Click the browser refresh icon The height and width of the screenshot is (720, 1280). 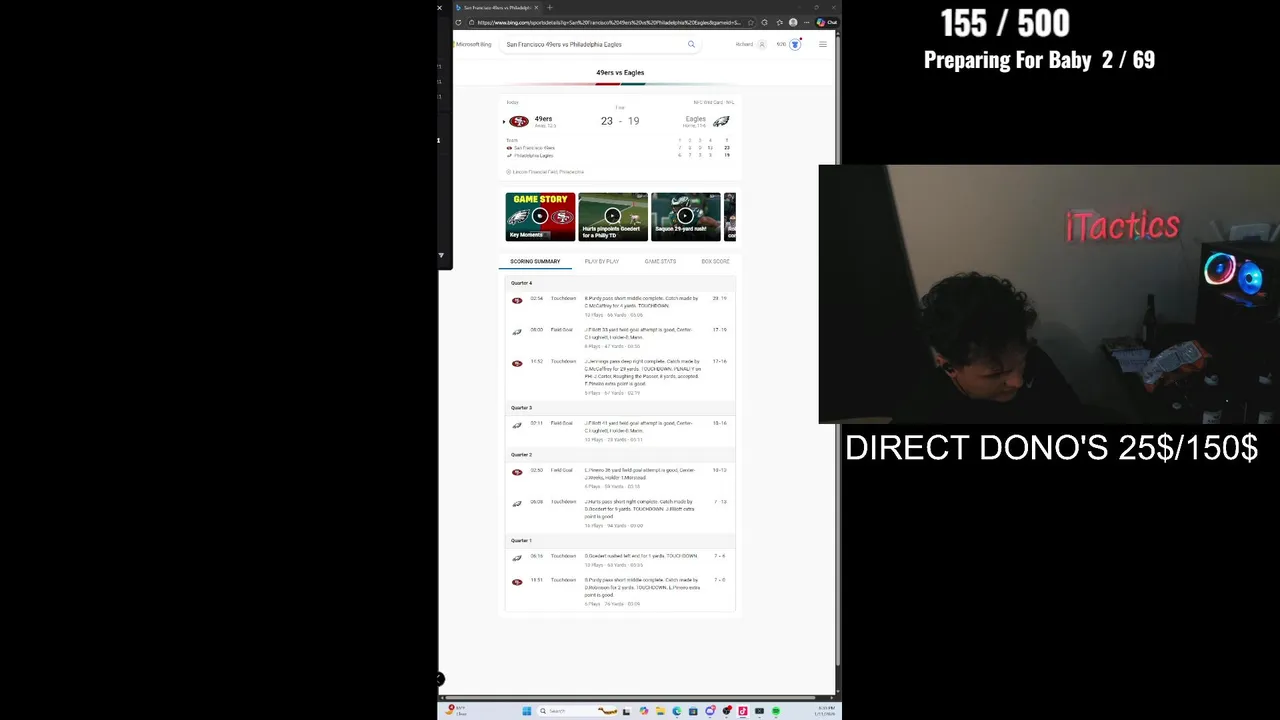pyautogui.click(x=458, y=22)
